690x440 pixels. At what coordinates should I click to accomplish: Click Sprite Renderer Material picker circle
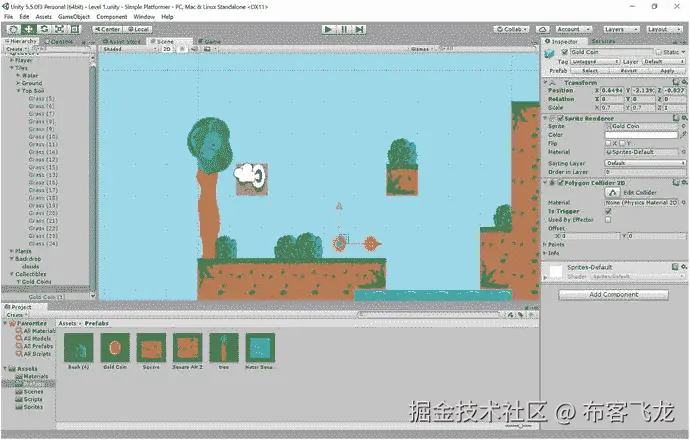pyautogui.click(x=683, y=152)
